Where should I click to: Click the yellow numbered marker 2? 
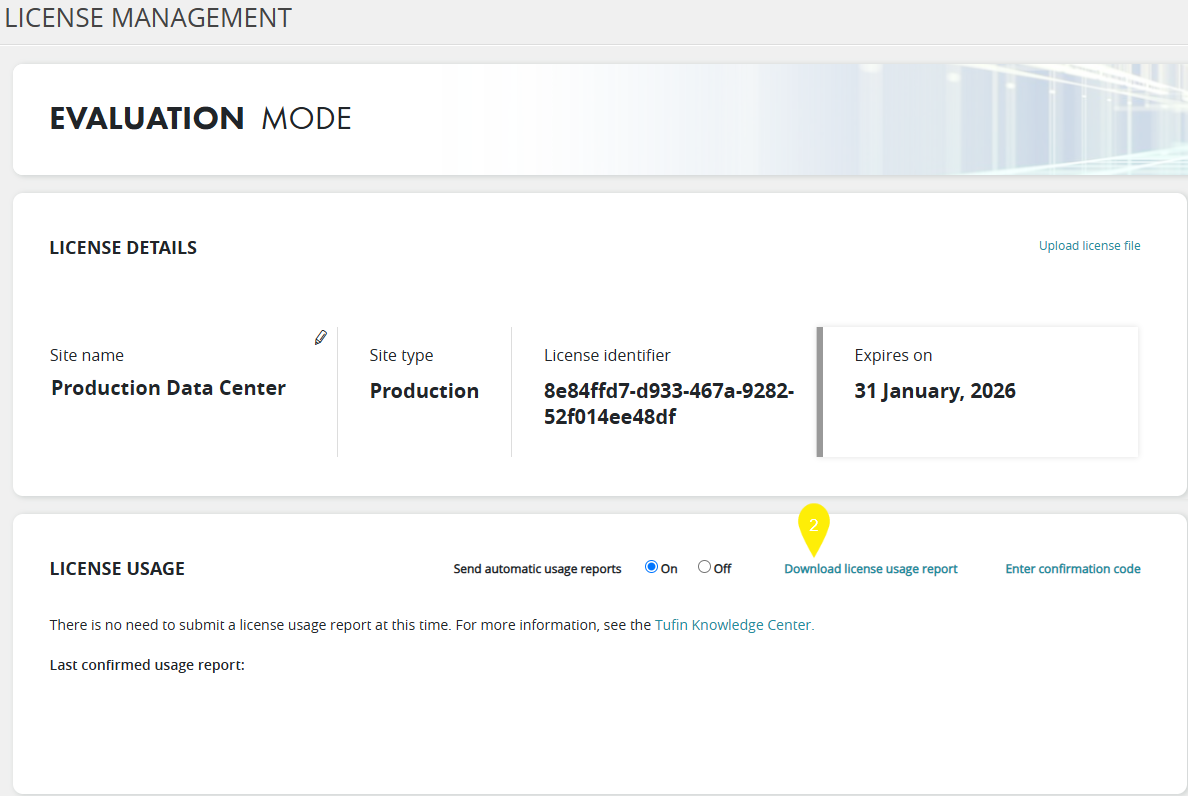click(814, 526)
